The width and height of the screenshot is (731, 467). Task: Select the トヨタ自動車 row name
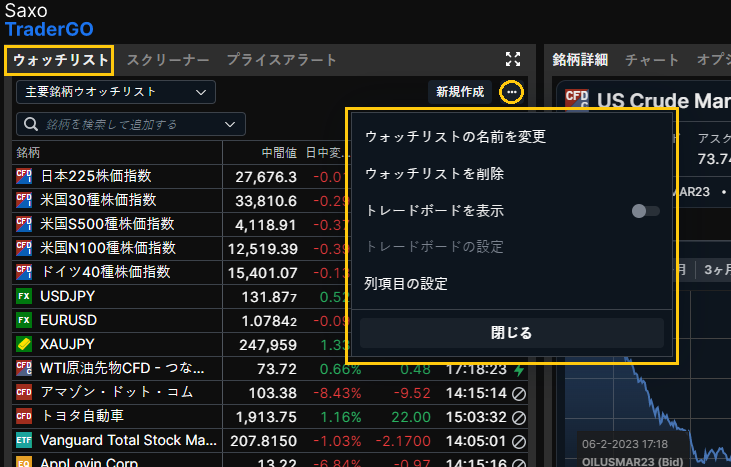82,416
